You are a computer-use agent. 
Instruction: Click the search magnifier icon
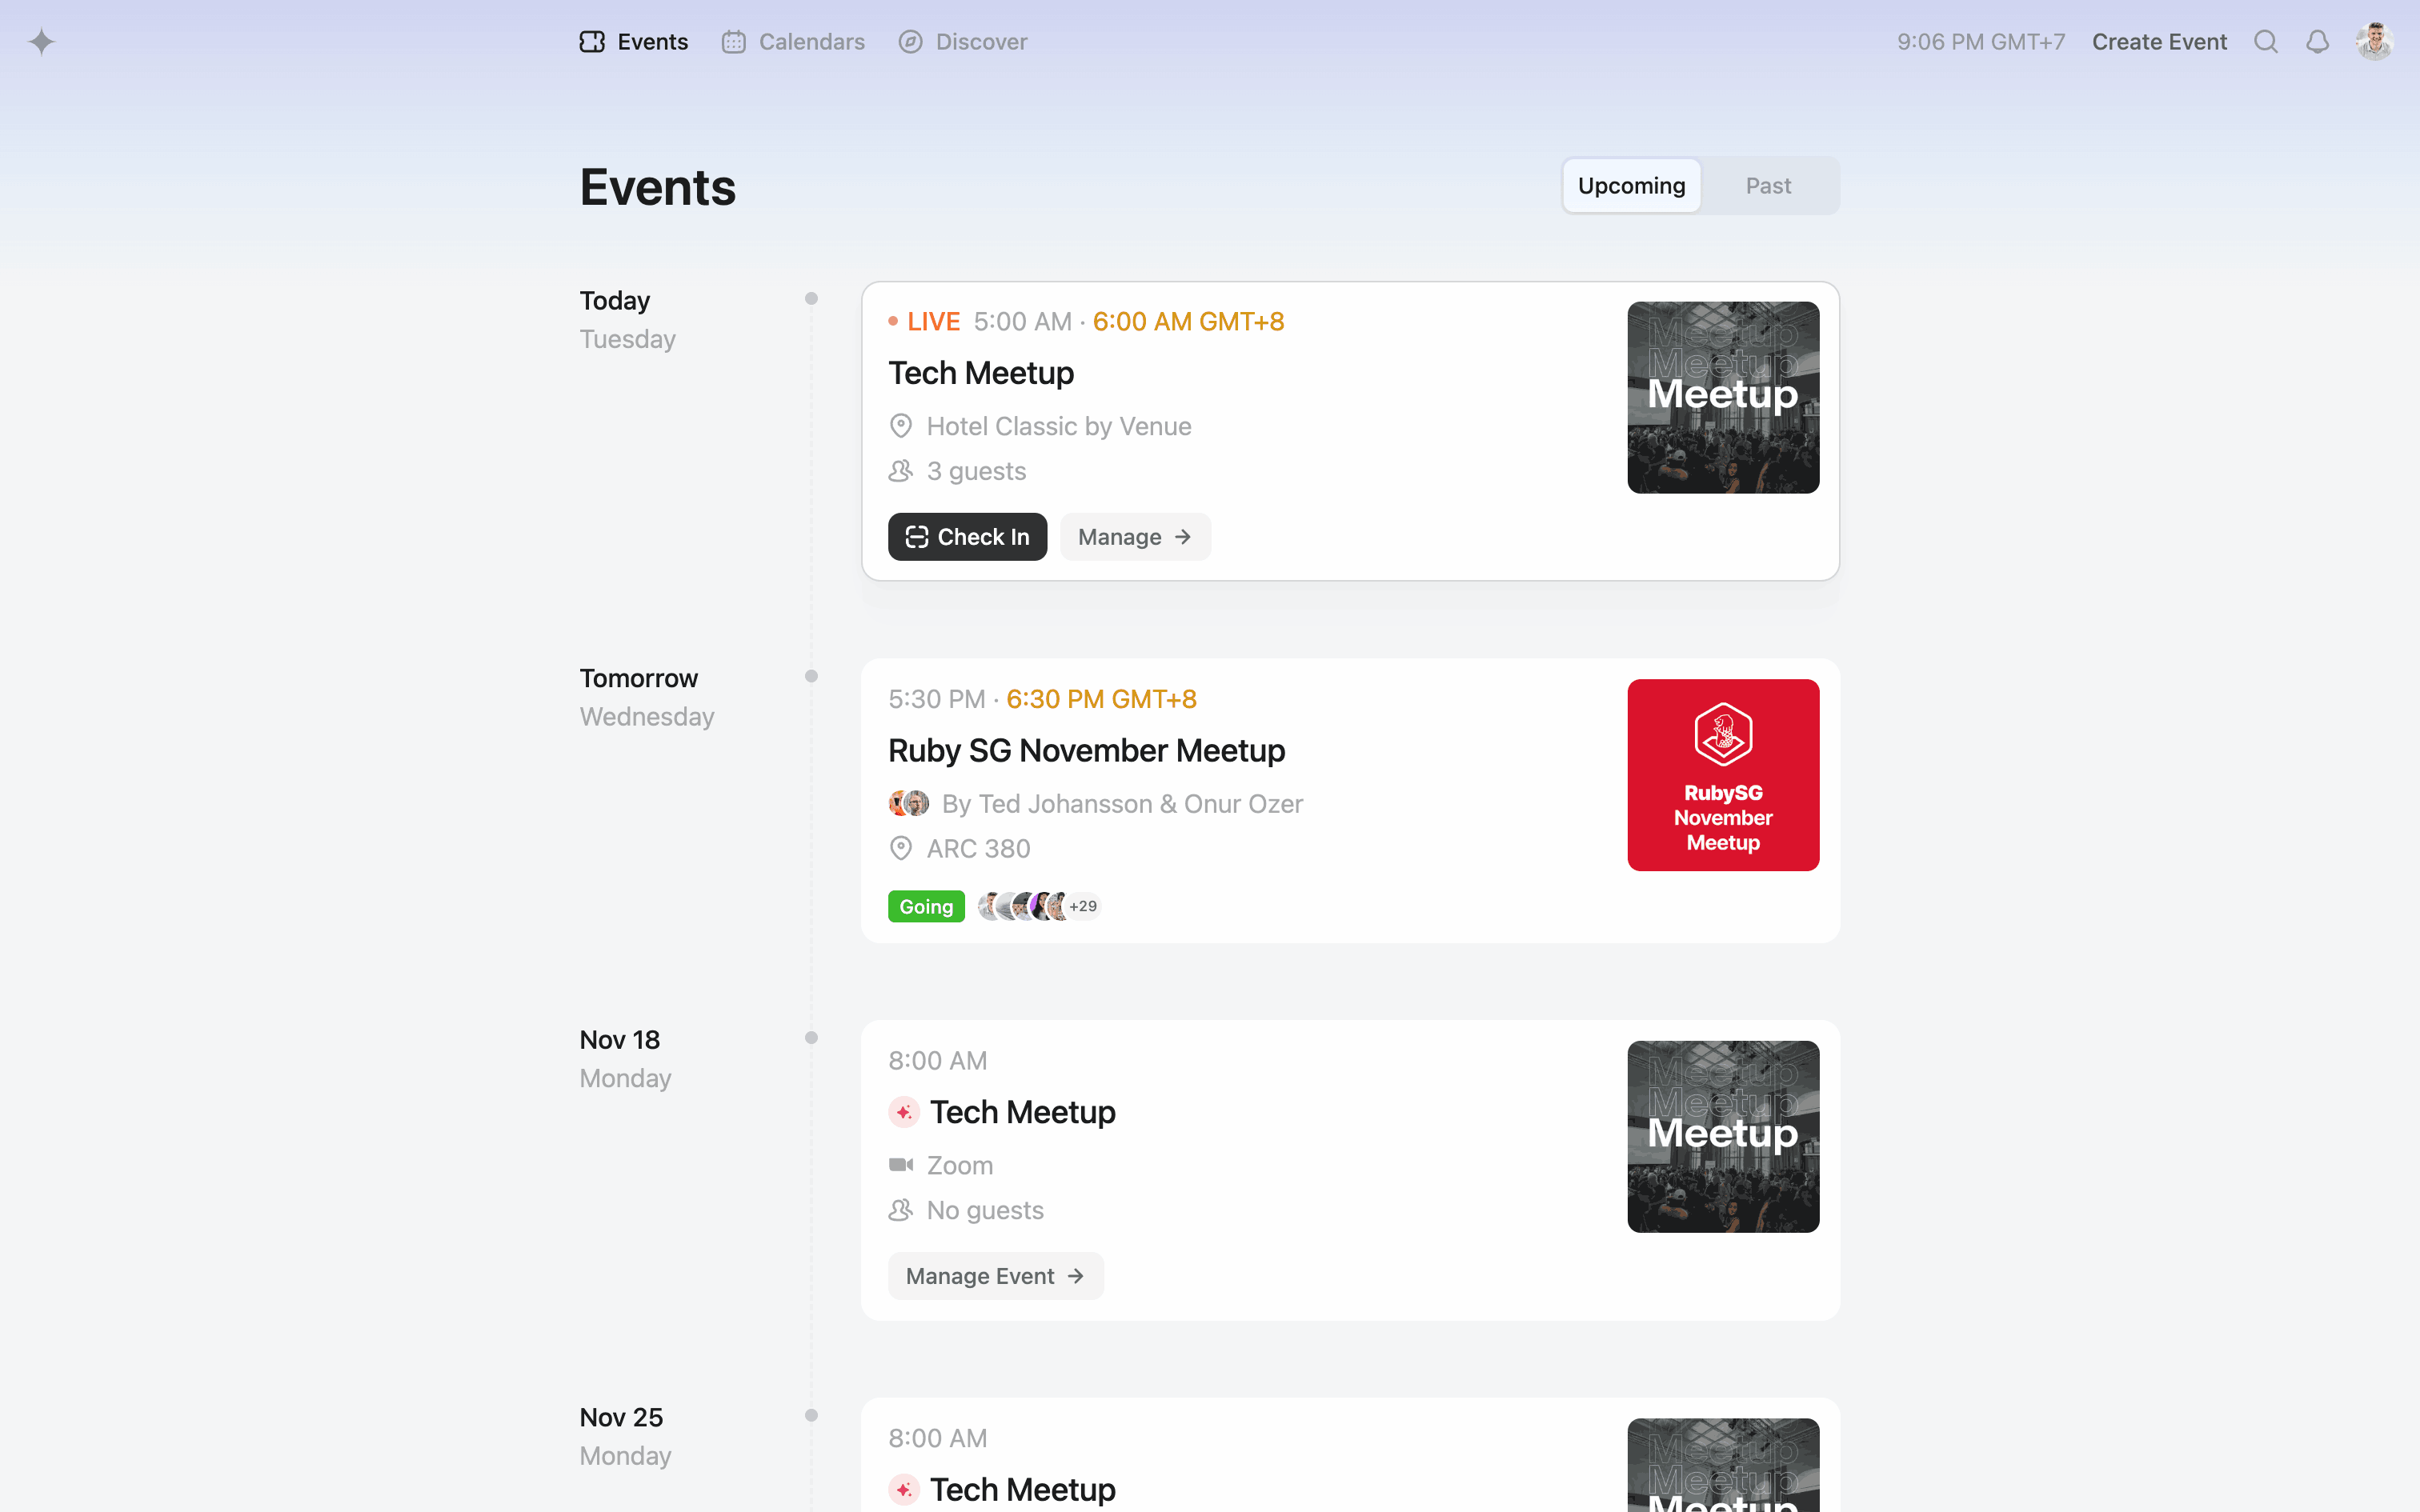(2267, 42)
